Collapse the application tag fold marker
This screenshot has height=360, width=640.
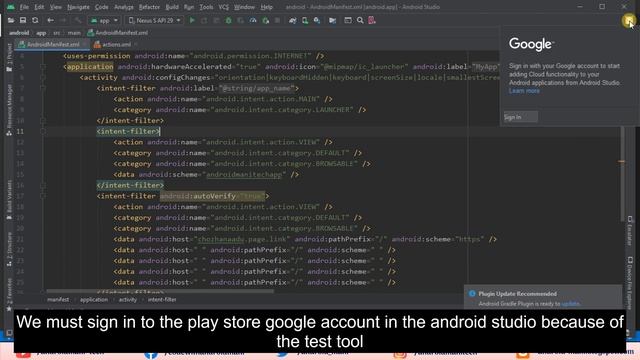(43, 67)
